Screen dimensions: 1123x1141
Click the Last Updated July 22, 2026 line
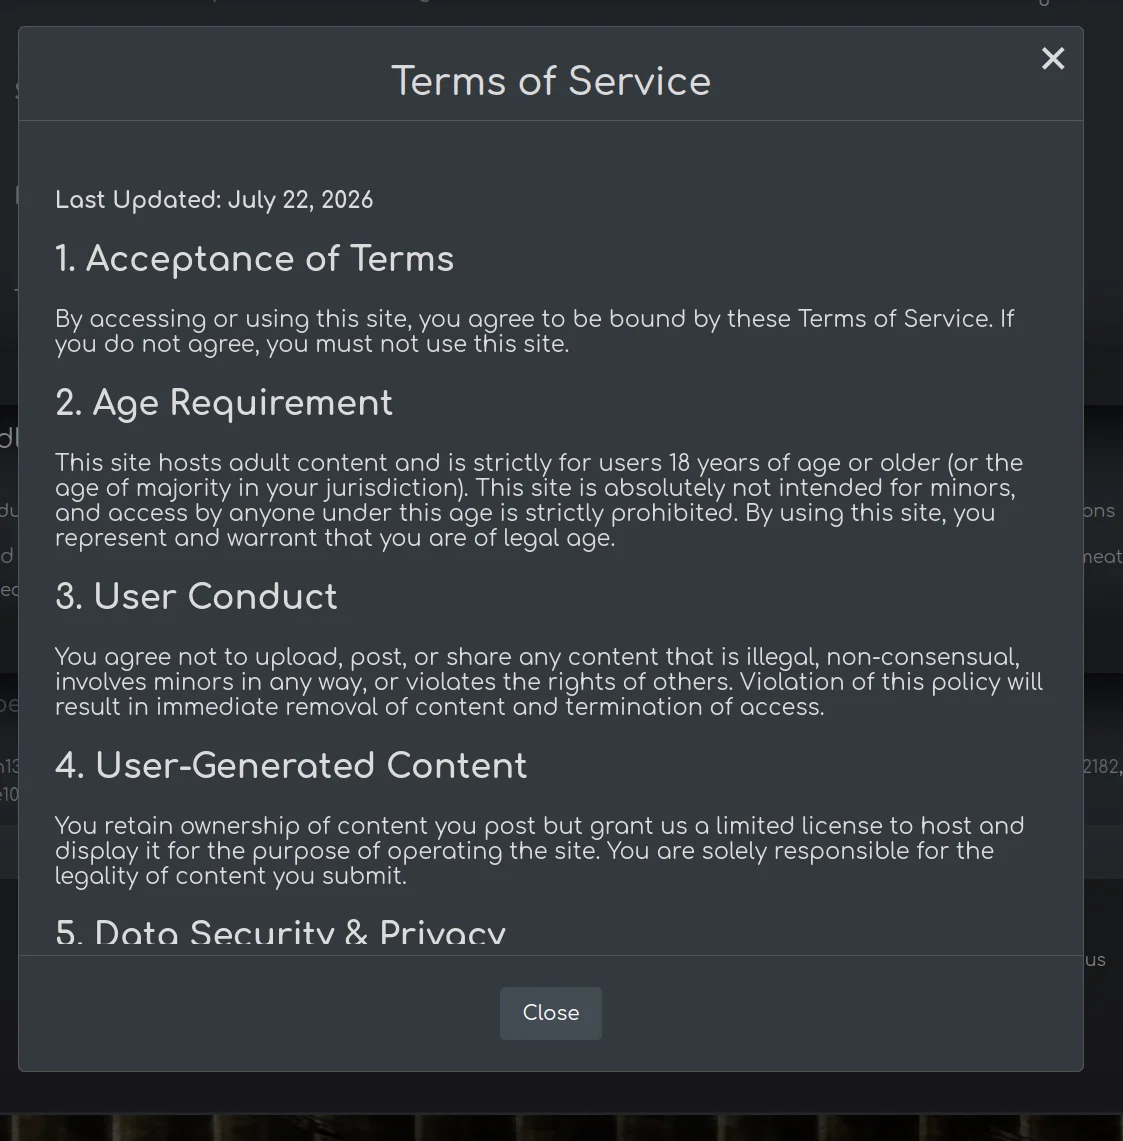click(x=214, y=200)
